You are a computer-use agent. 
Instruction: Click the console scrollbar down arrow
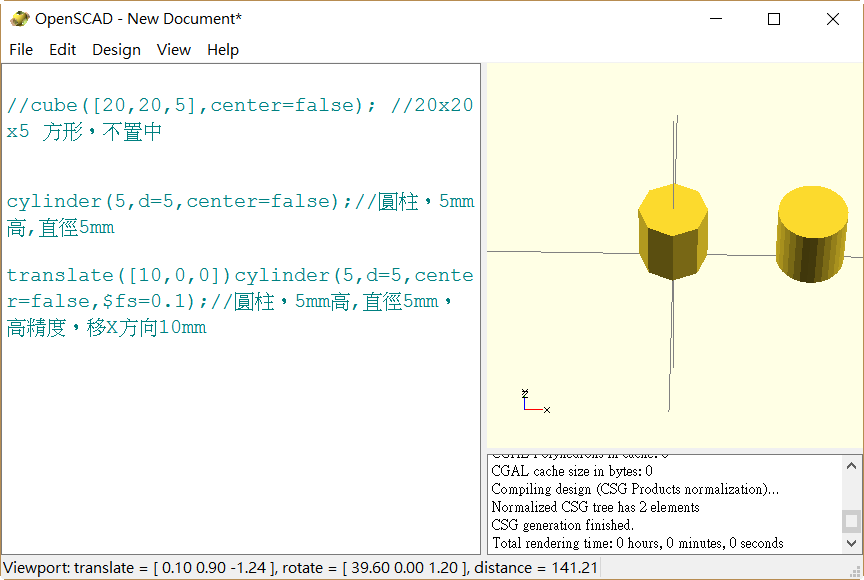tap(851, 543)
